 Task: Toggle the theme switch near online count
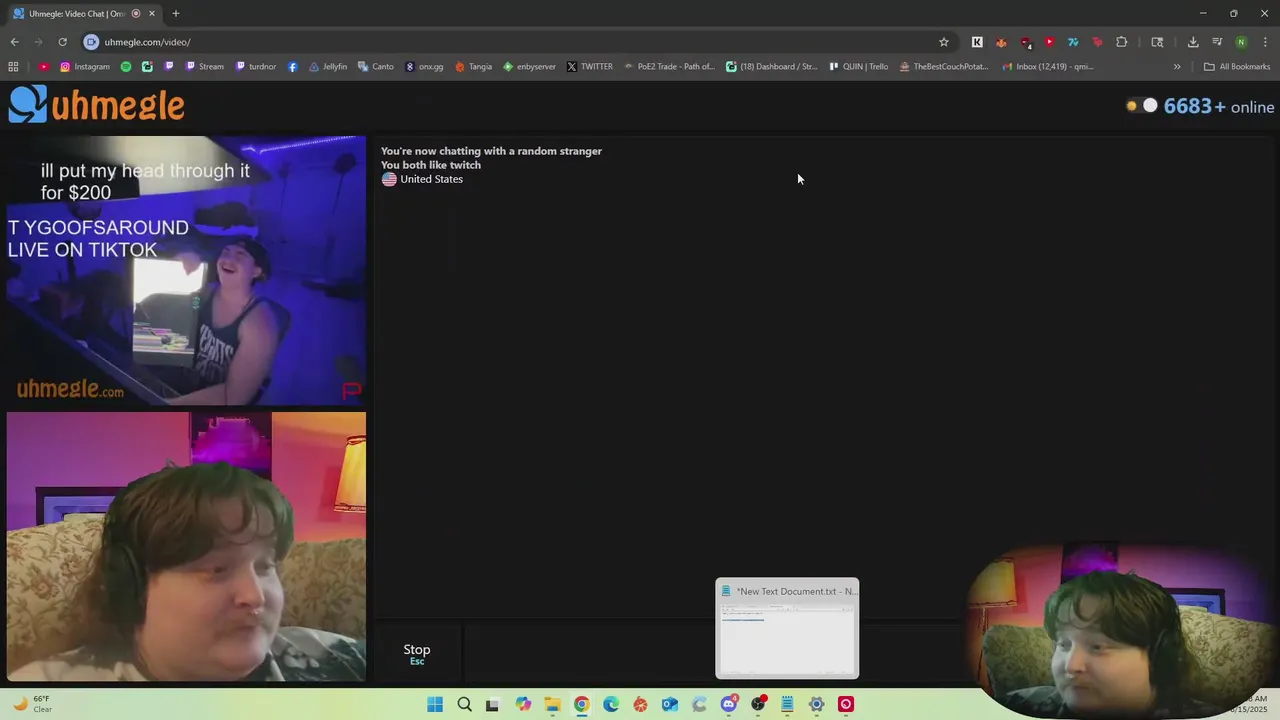1141,106
